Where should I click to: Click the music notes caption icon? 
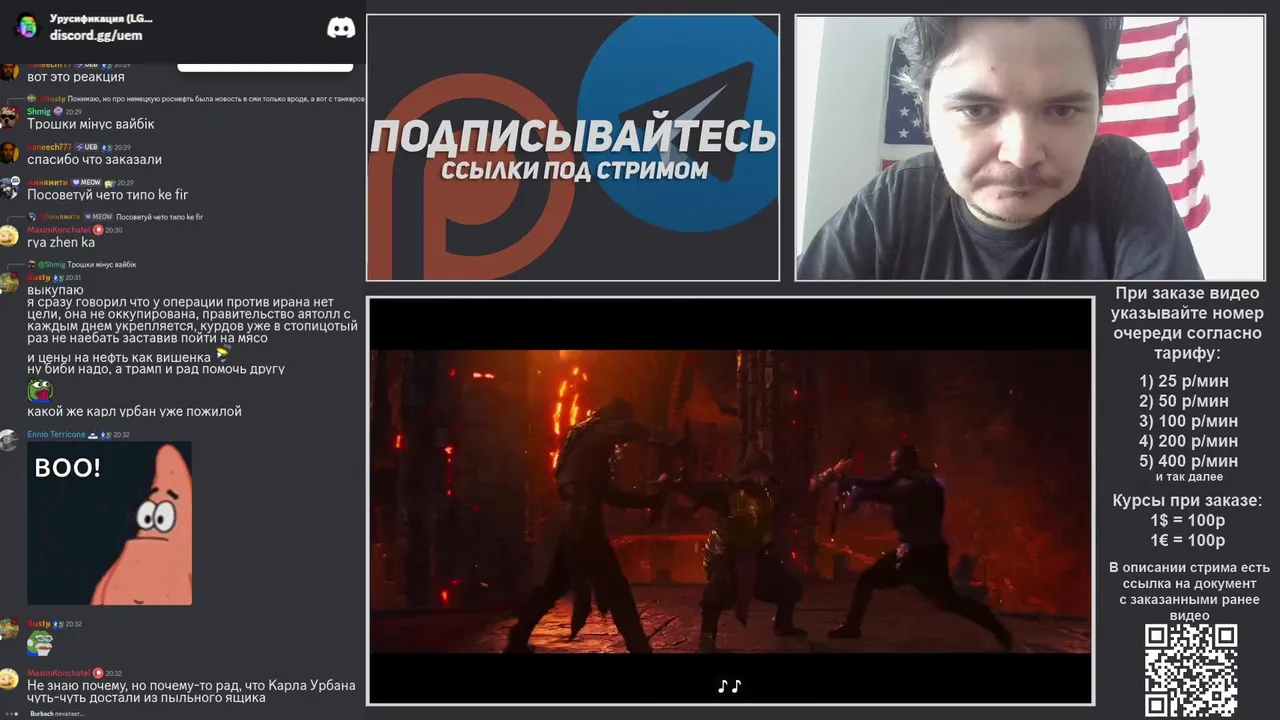tap(730, 686)
